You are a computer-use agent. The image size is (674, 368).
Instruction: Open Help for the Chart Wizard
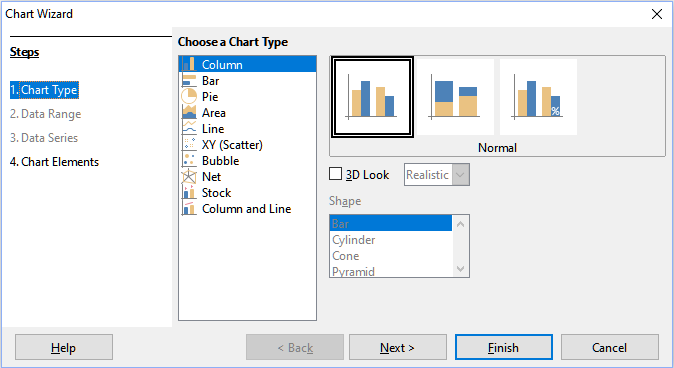[x=64, y=347]
